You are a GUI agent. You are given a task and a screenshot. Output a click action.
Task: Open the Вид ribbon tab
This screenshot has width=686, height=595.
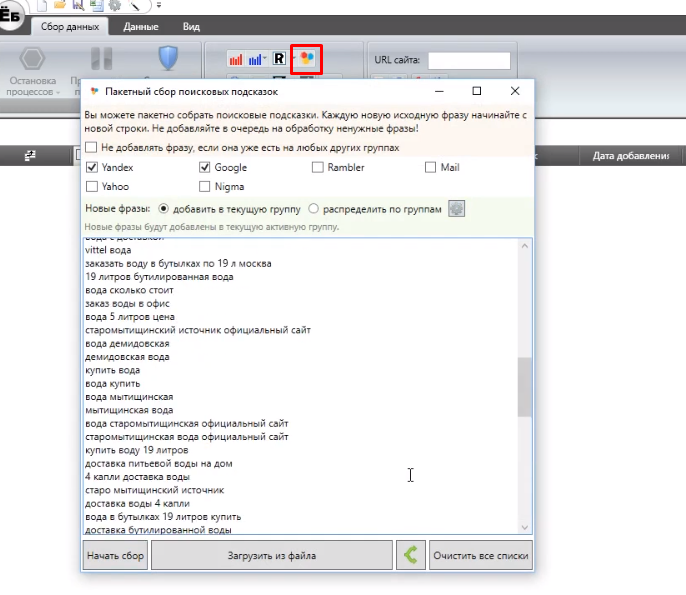(191, 27)
